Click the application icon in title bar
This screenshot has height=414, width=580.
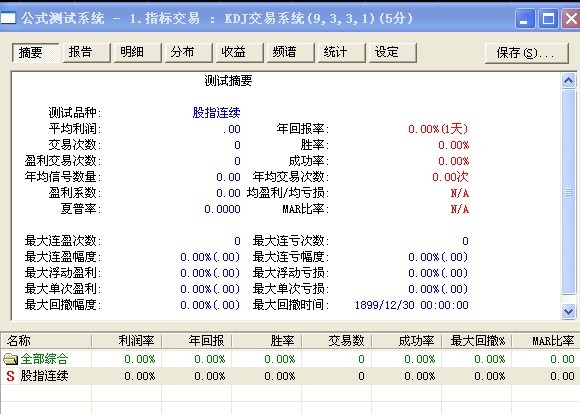[8, 18]
